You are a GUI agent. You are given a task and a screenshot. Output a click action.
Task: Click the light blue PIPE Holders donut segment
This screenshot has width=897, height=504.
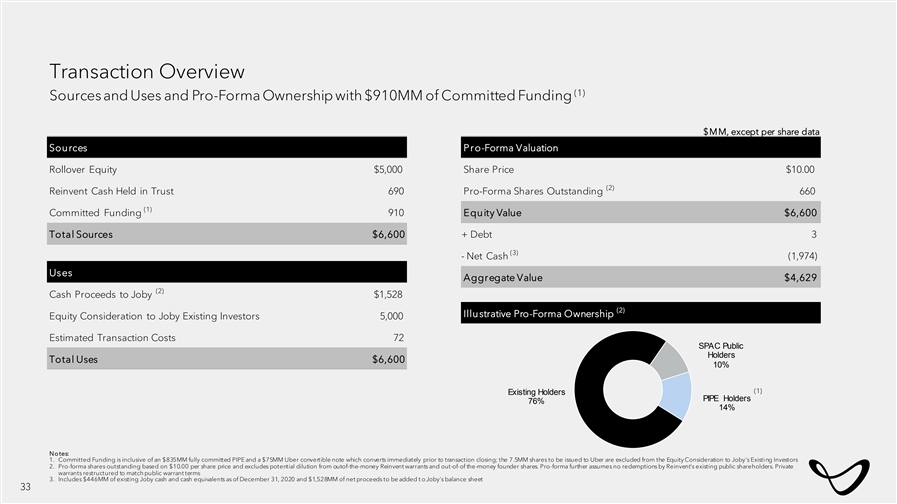pos(677,395)
